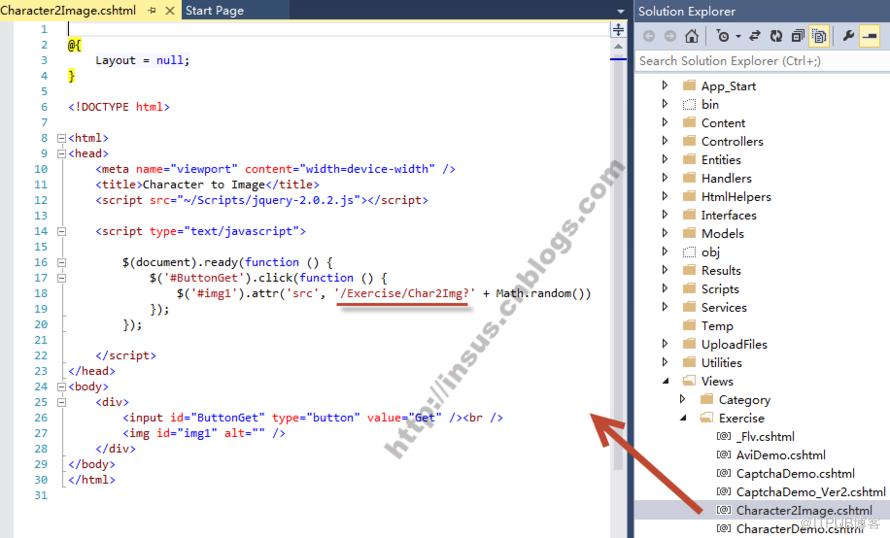890x538 pixels.
Task: Toggle the Show All Files button
Action: (x=819, y=36)
